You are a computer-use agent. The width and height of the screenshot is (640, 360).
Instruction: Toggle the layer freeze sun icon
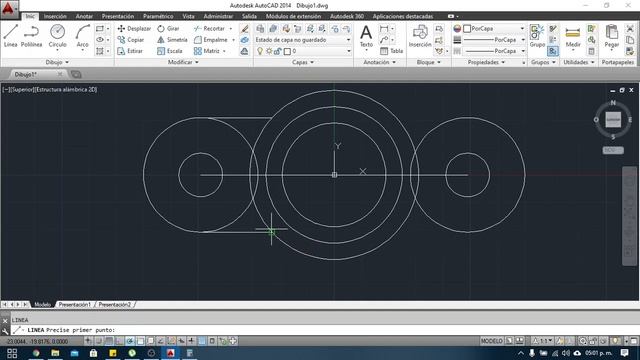[269, 51]
